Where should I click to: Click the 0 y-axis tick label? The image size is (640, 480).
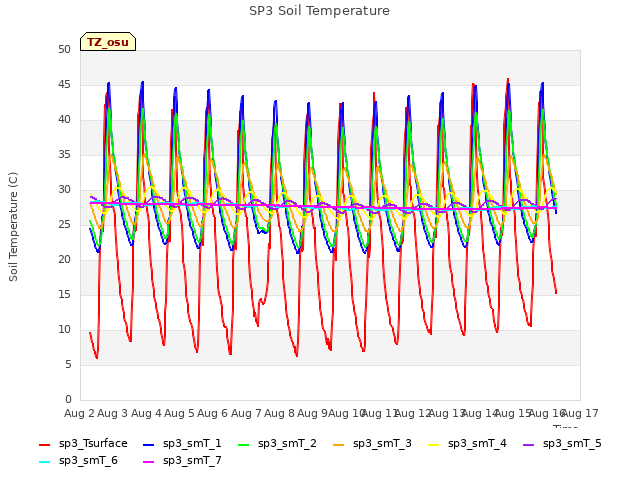68,400
